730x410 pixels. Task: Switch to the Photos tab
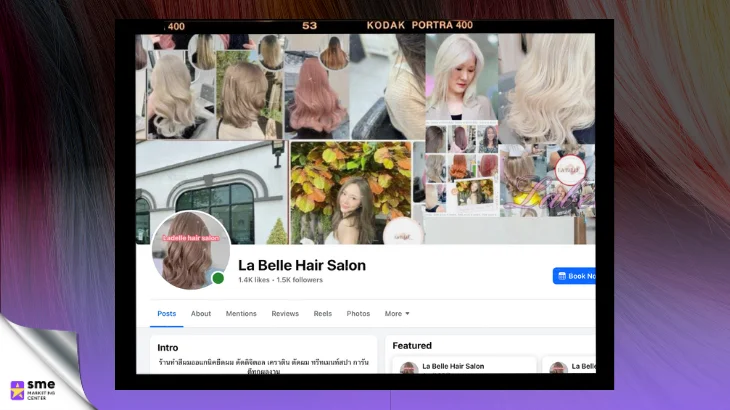click(x=358, y=314)
